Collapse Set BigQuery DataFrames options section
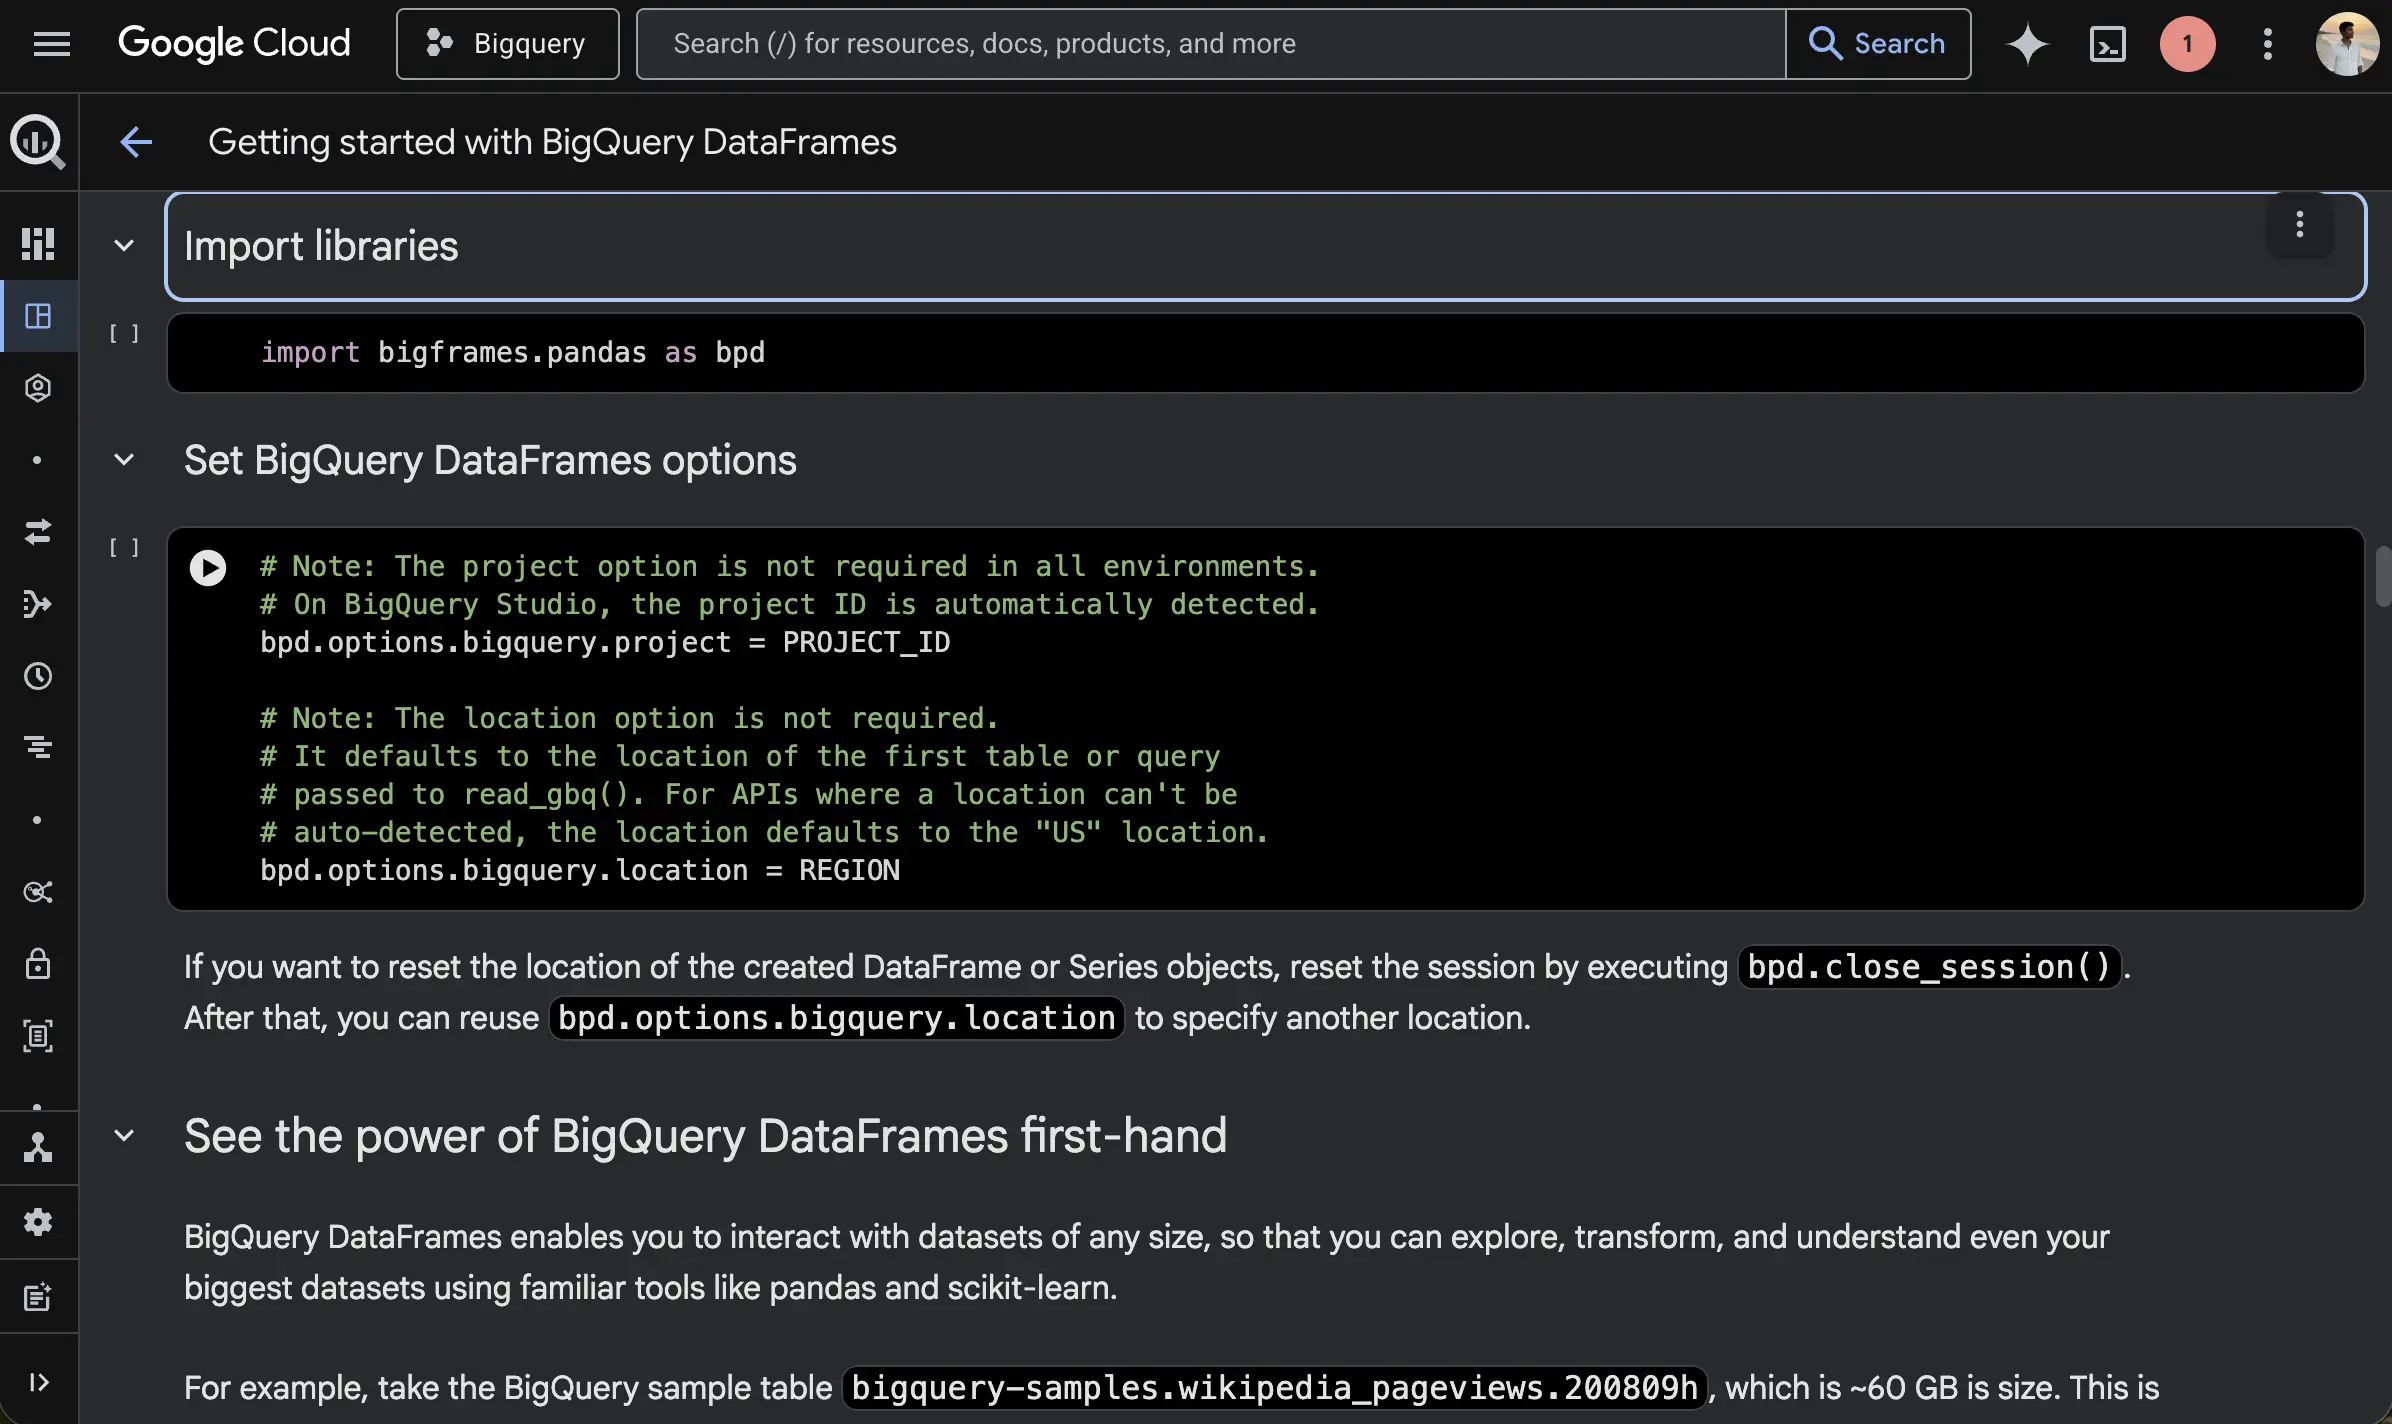Image resolution: width=2392 pixels, height=1424 pixels. tap(124, 460)
